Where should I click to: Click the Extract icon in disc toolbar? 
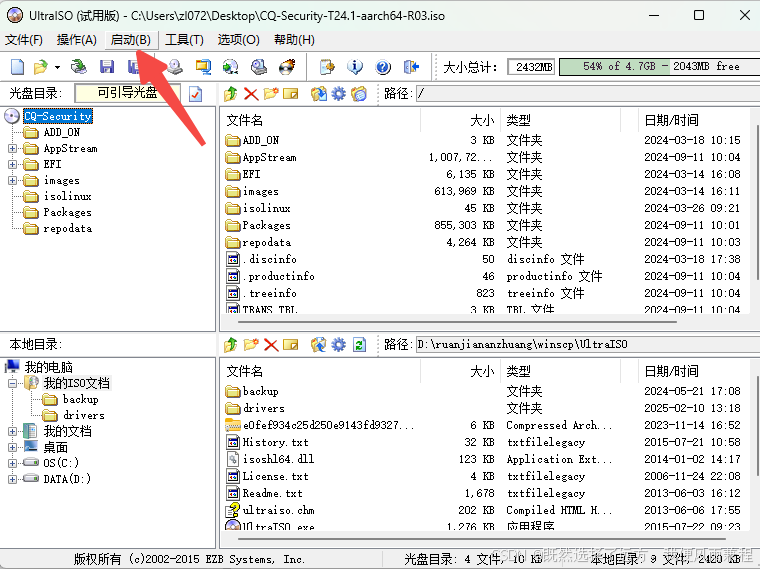(318, 94)
